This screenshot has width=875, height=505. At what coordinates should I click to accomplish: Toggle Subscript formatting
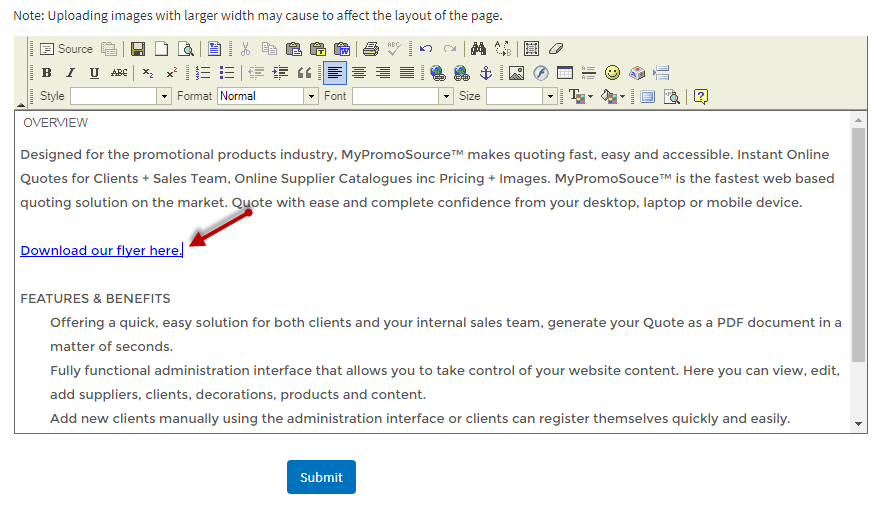tap(148, 73)
